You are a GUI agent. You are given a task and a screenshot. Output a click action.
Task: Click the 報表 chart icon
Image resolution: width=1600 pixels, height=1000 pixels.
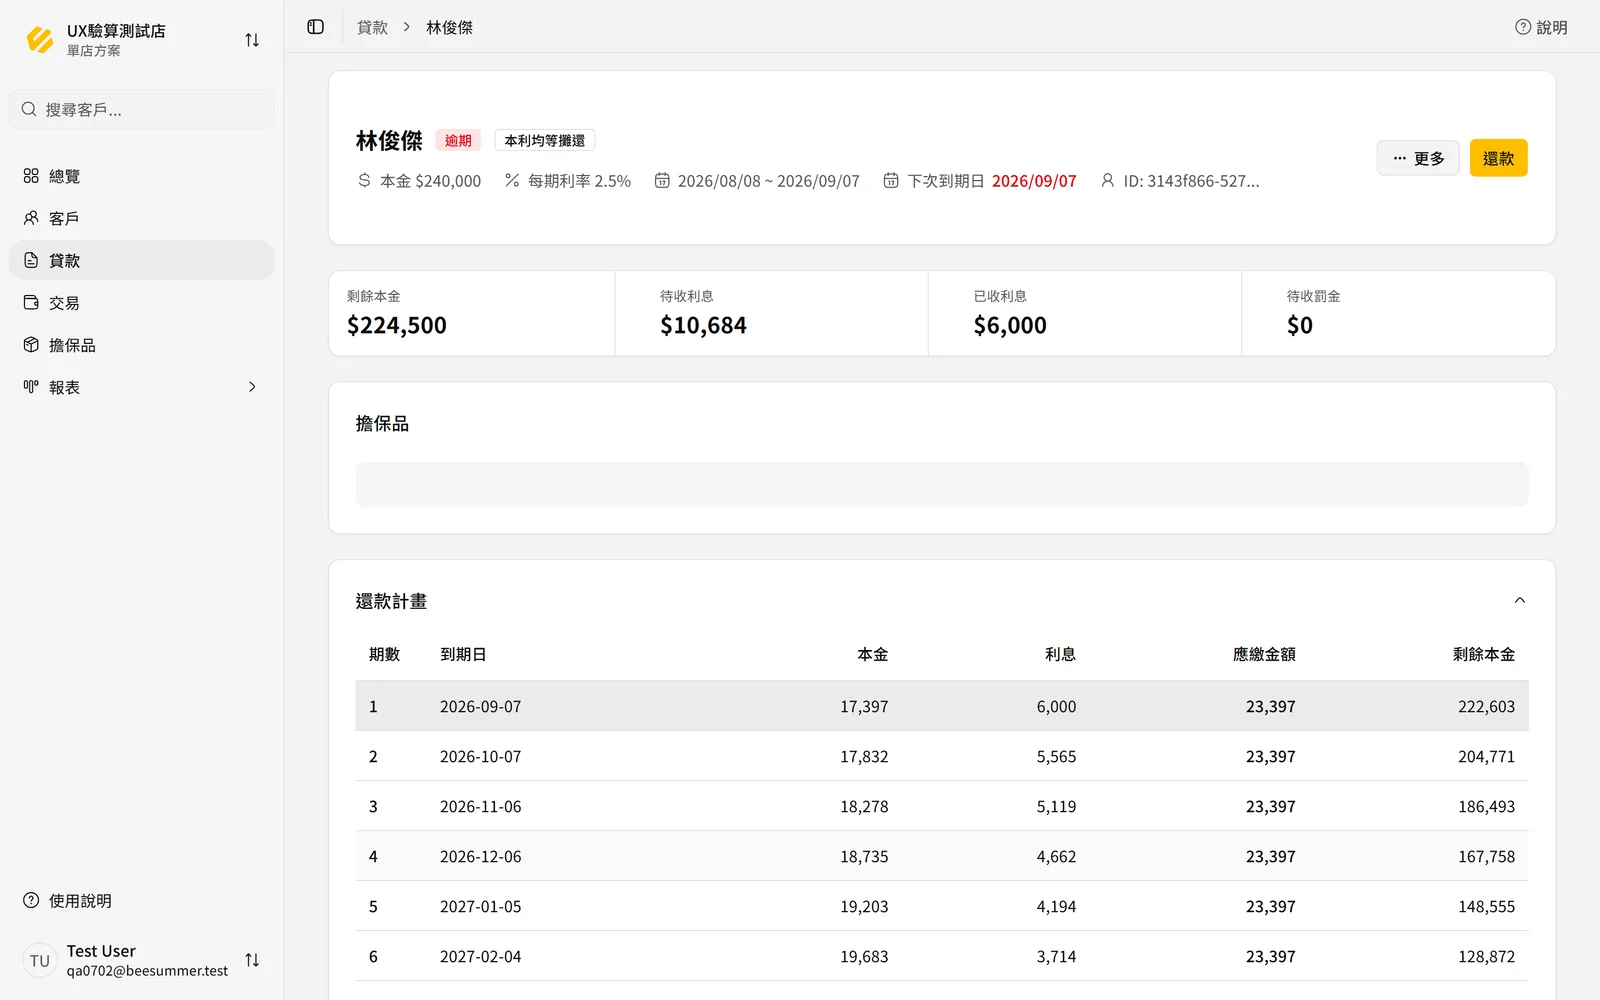(31, 387)
